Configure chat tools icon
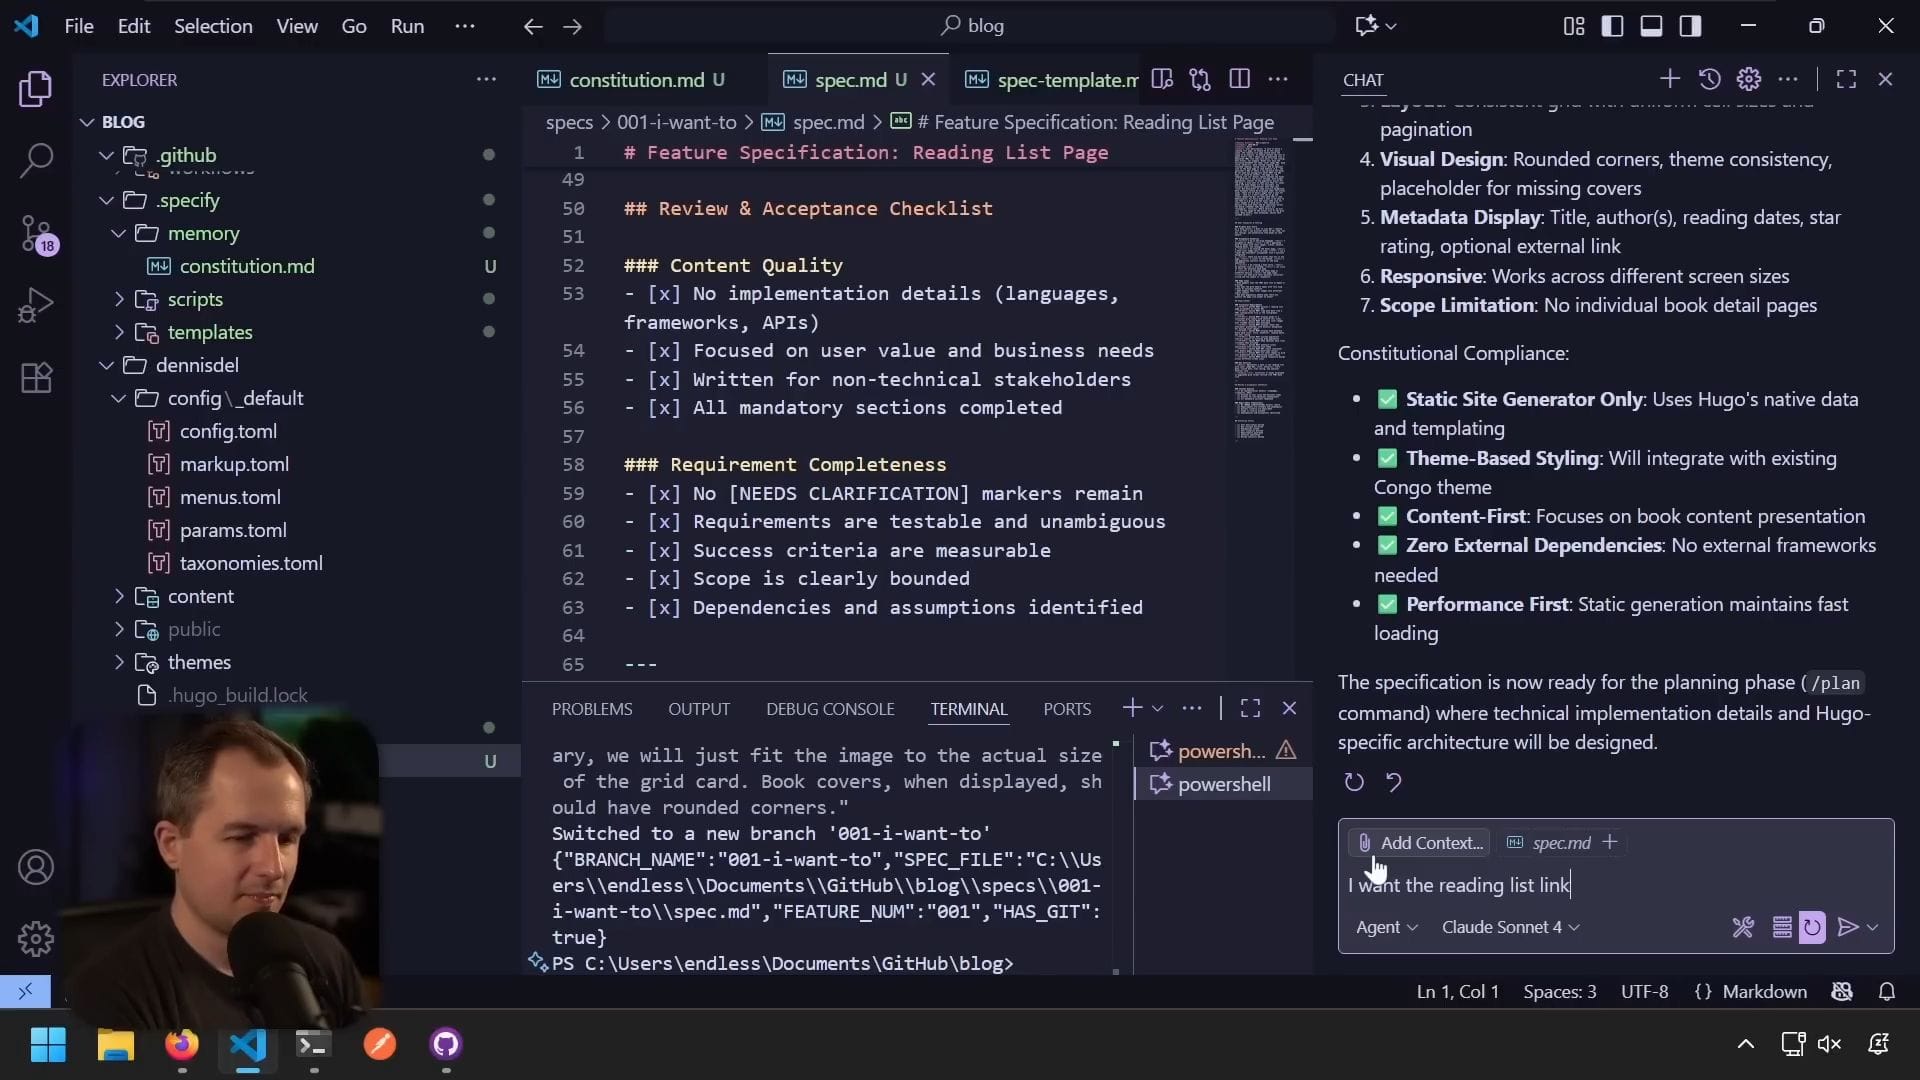The width and height of the screenshot is (1920, 1080). click(1742, 927)
